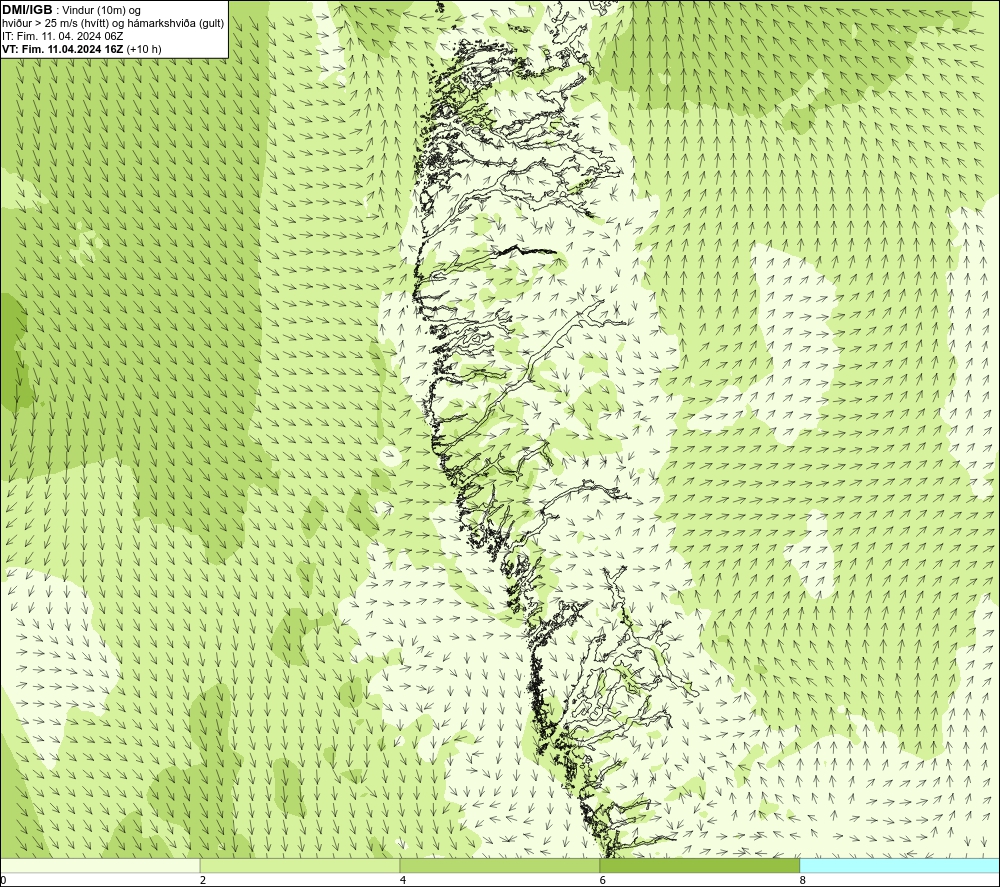The width and height of the screenshot is (1000, 887).
Task: Click the IT: Fim. 11. 04. 2024 06Z line
Action: 62,36
